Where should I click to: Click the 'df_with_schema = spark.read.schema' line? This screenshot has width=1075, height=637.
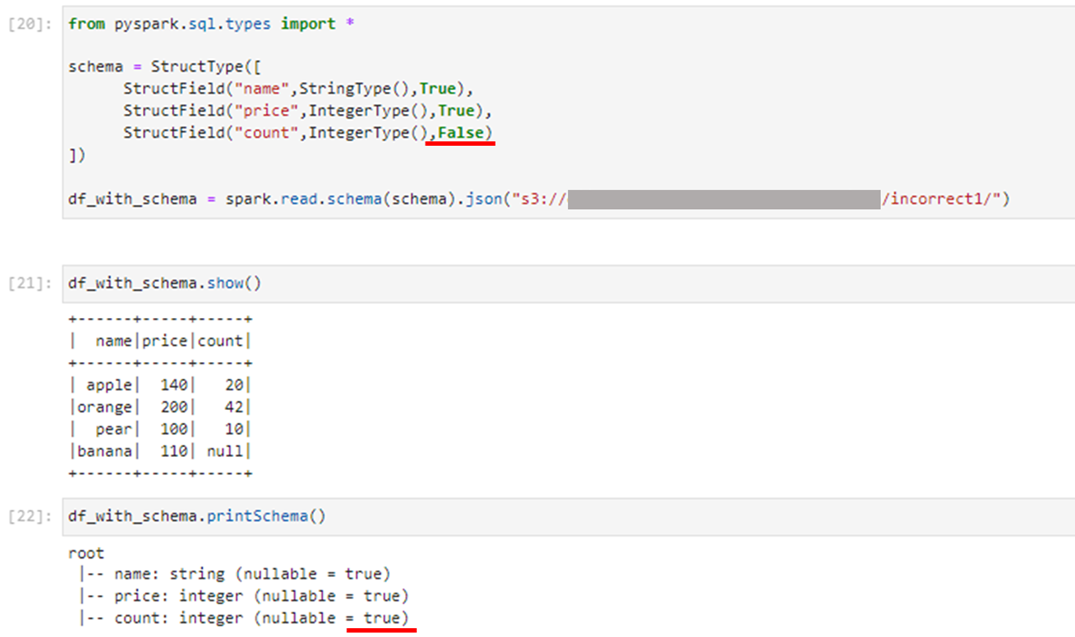point(539,199)
